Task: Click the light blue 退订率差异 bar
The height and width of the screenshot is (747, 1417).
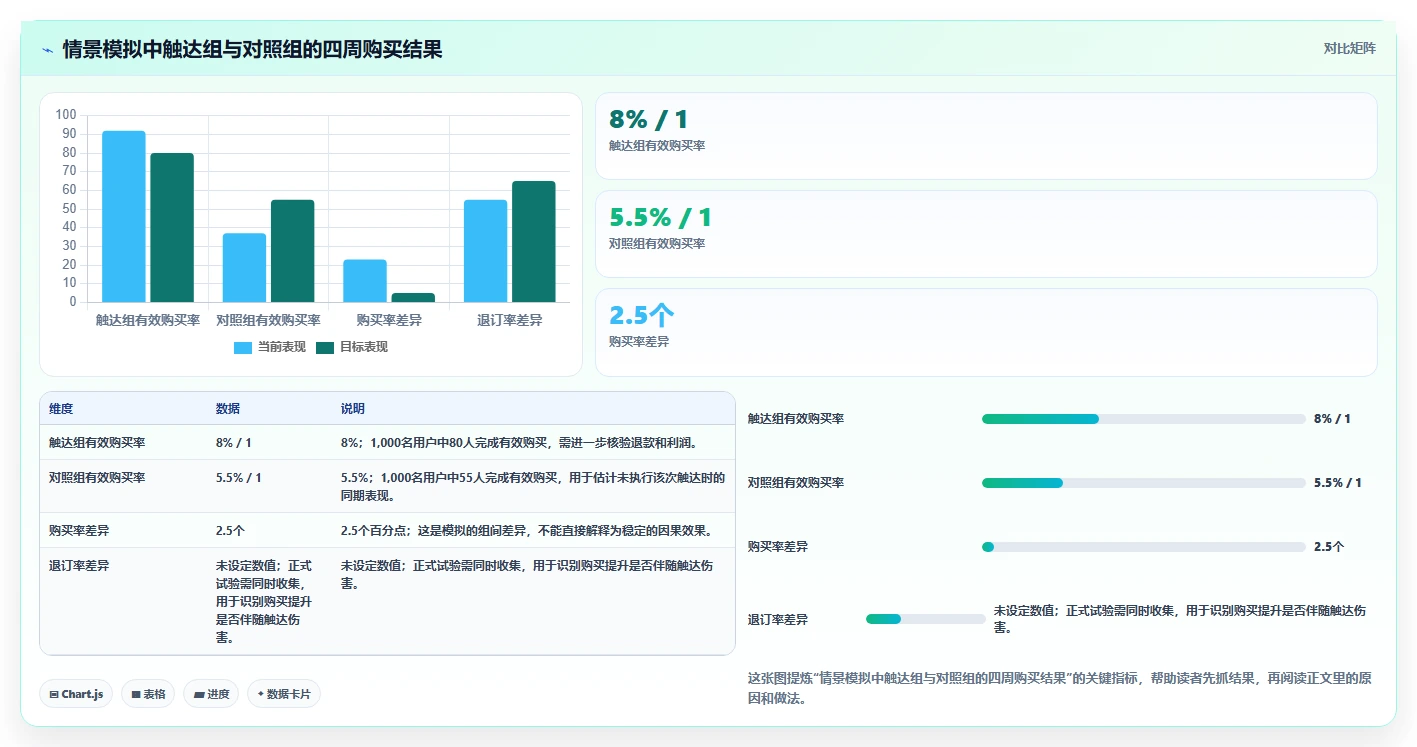Action: pos(485,251)
